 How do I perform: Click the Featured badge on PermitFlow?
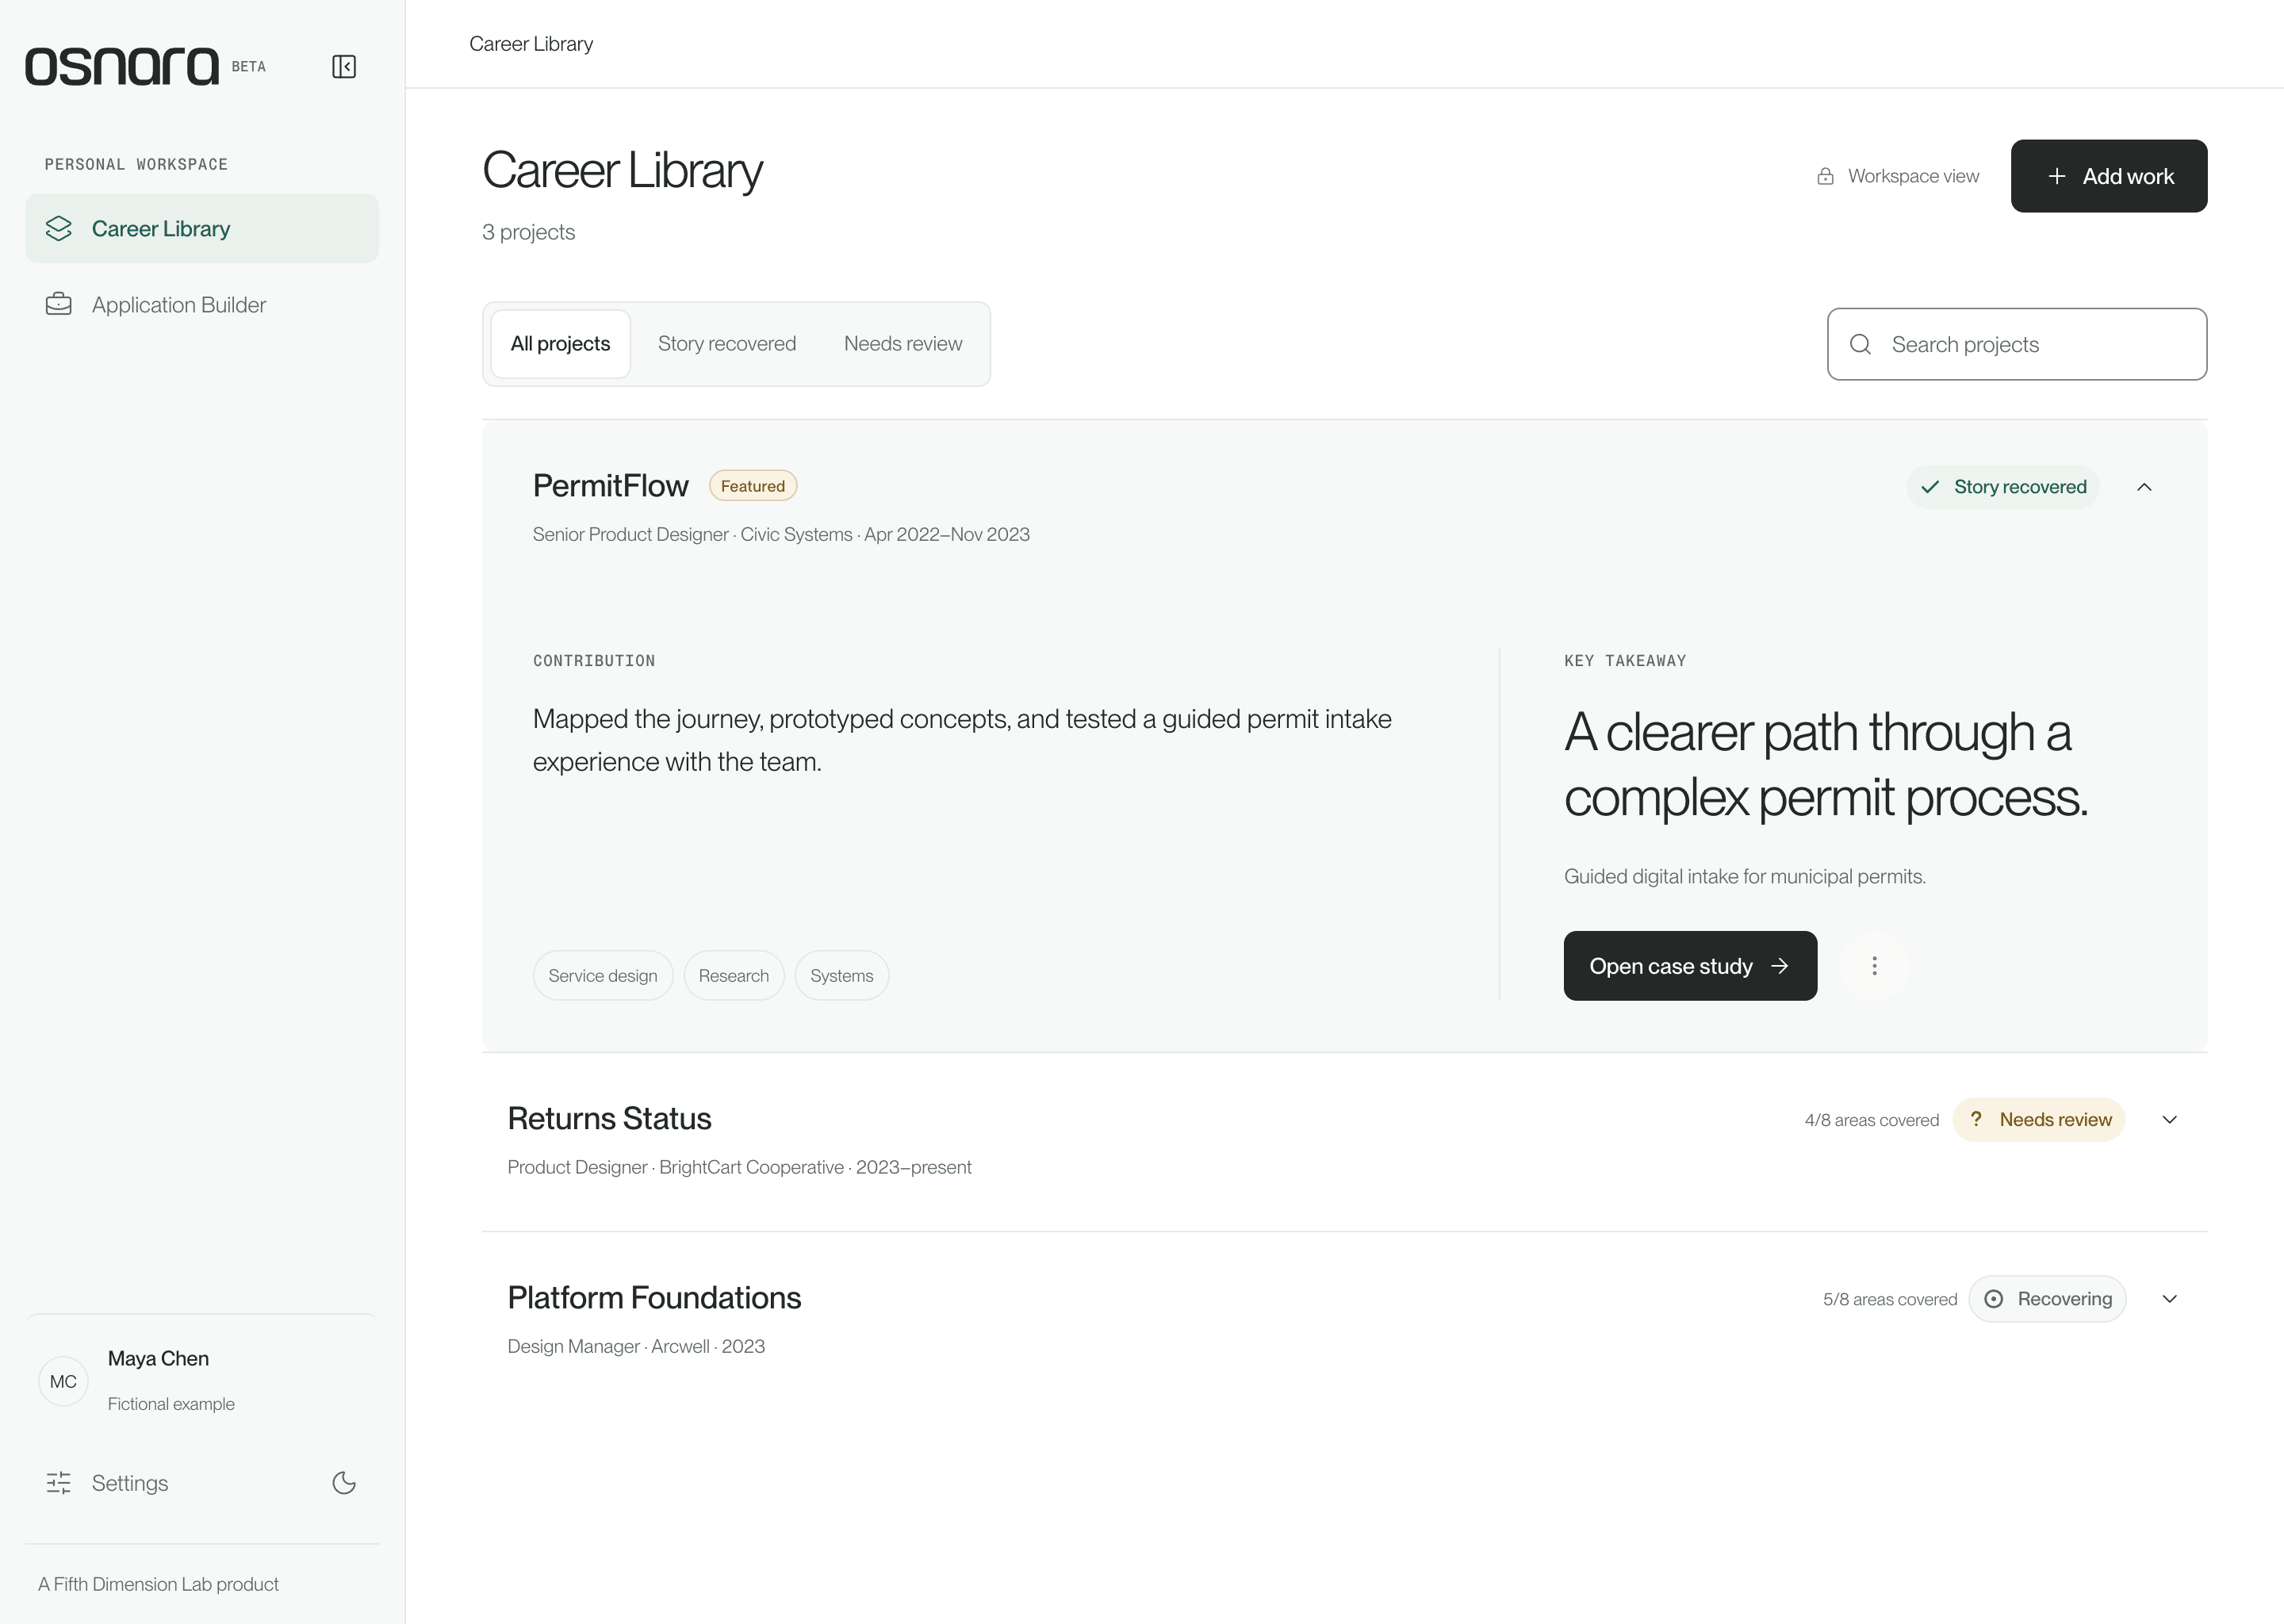pos(753,486)
